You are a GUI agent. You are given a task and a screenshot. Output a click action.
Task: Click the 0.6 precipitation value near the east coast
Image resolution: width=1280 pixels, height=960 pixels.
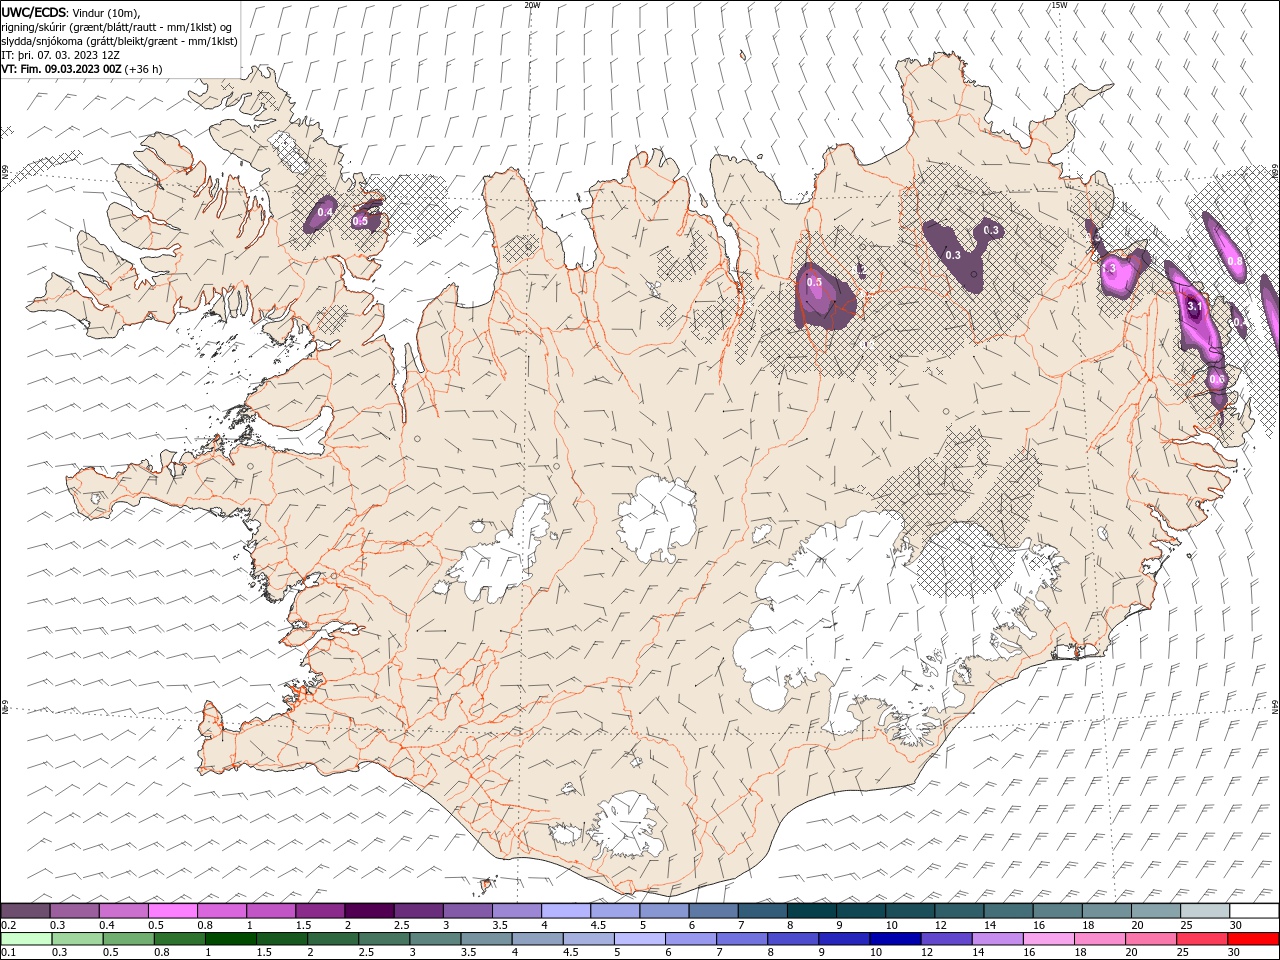click(1217, 380)
